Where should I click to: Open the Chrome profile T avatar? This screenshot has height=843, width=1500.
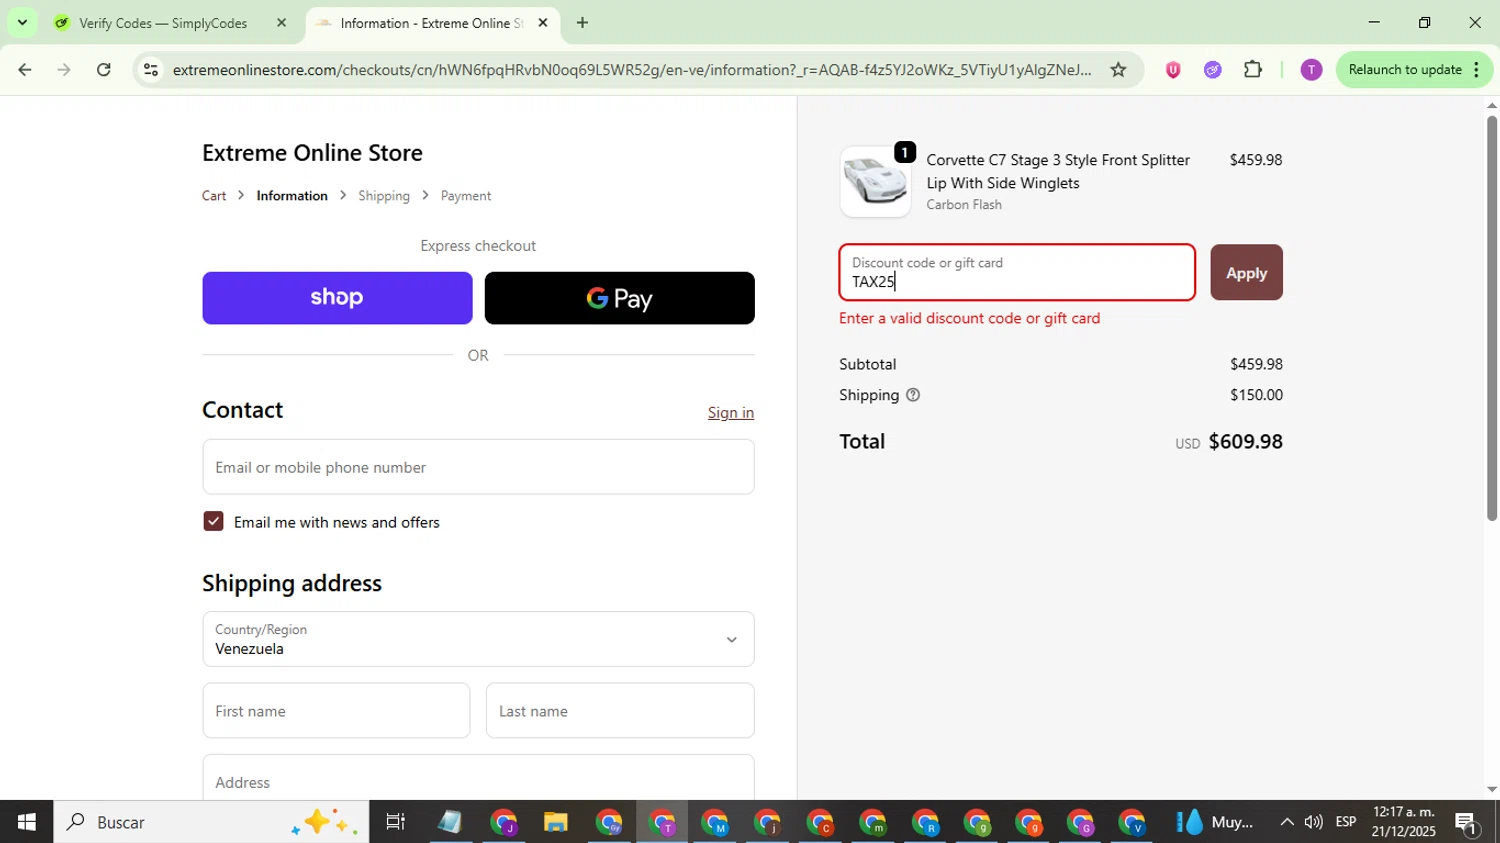pos(1311,69)
